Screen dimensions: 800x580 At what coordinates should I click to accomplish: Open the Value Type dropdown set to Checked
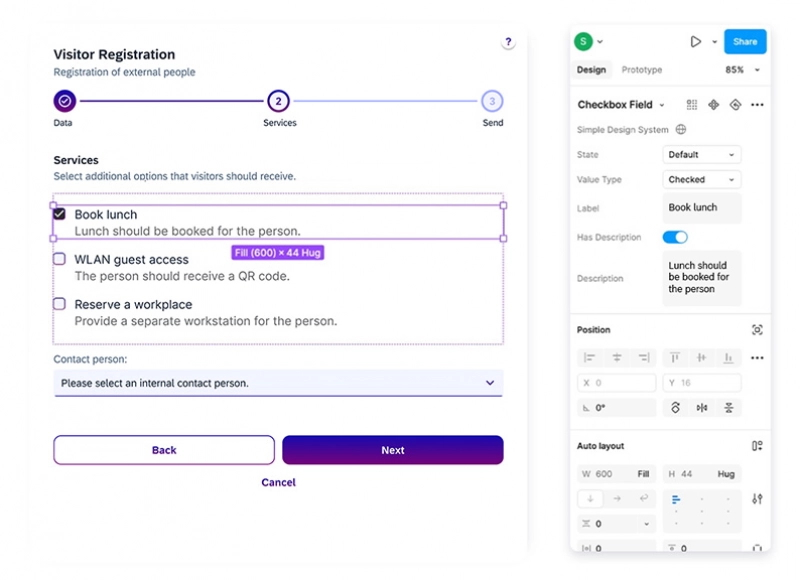pyautogui.click(x=702, y=180)
